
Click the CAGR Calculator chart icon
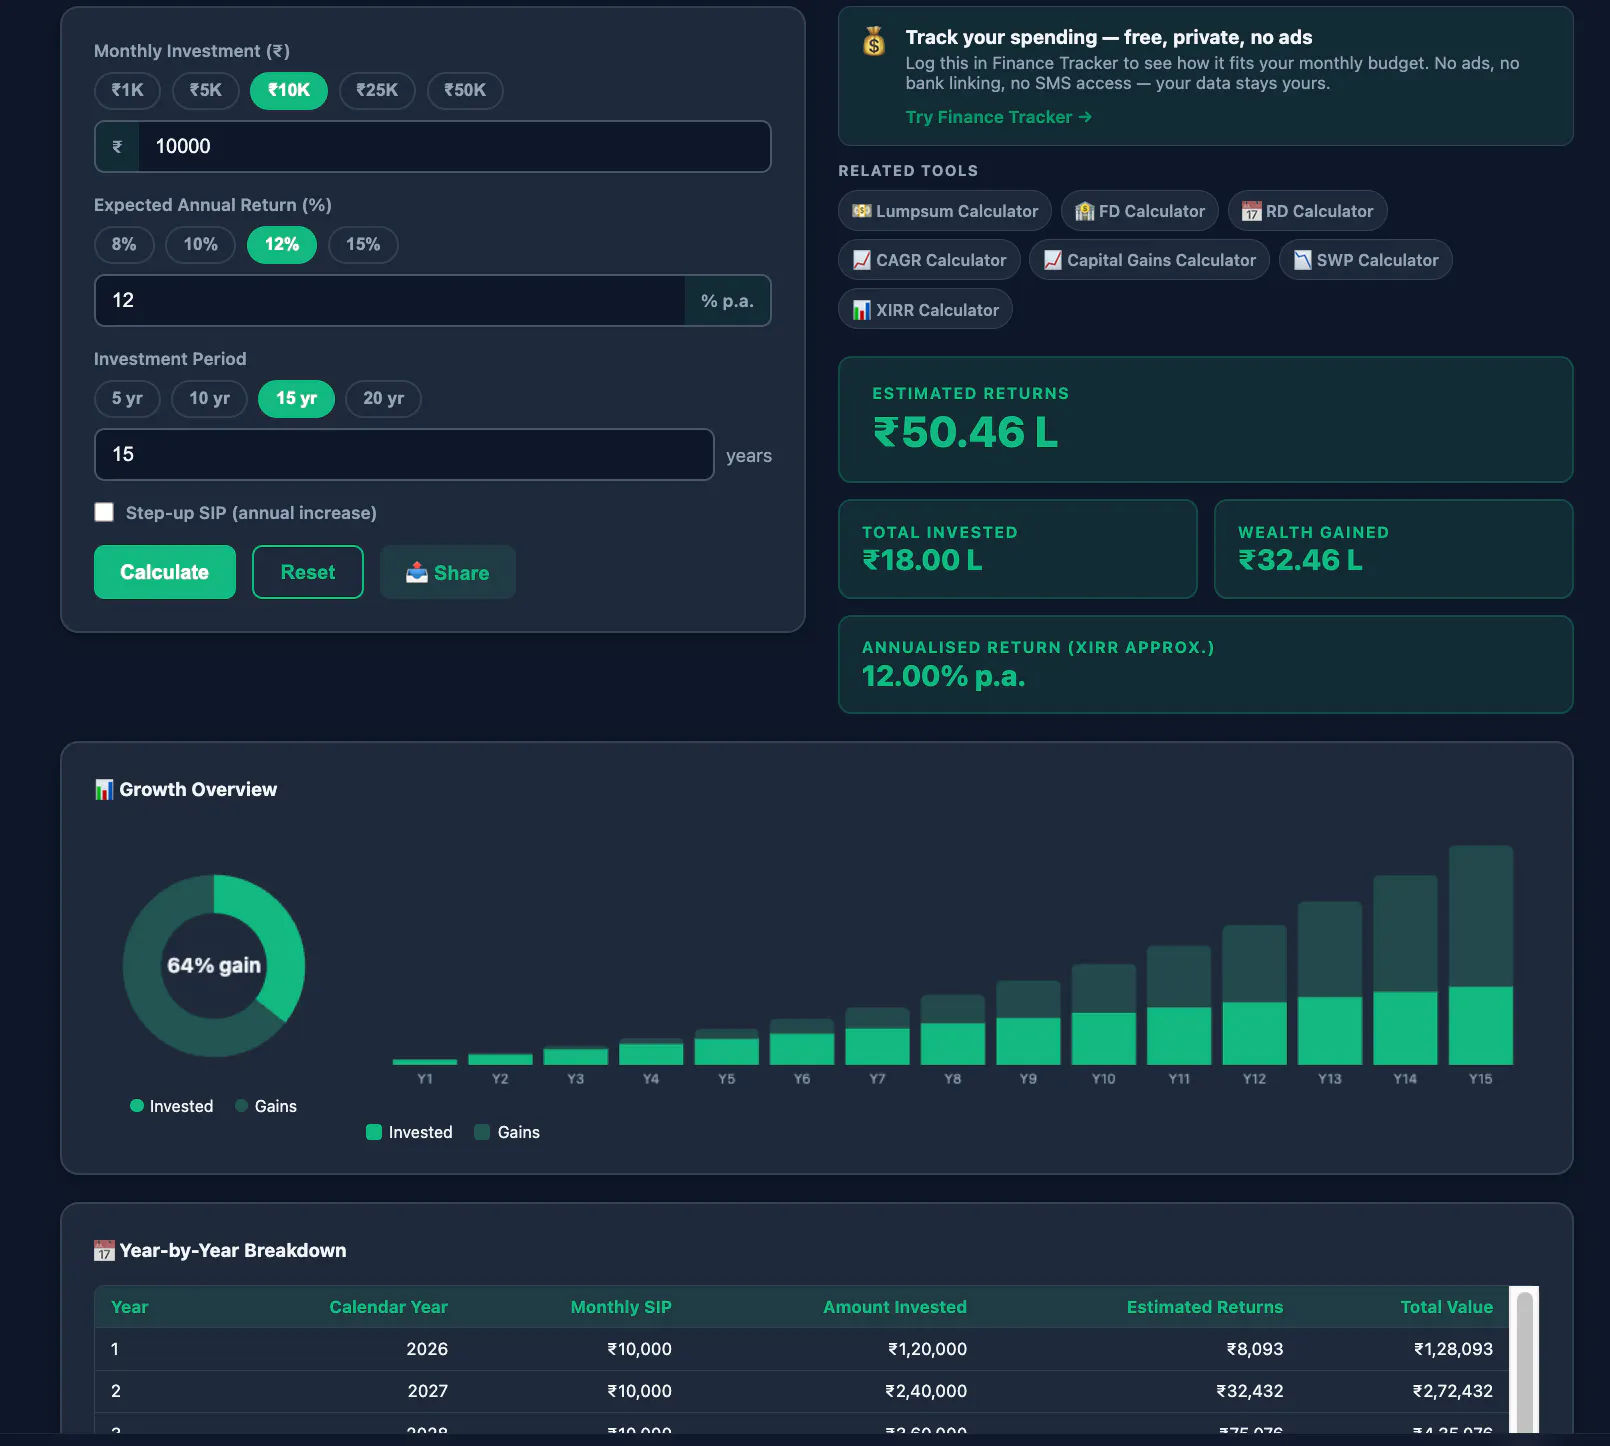click(862, 260)
